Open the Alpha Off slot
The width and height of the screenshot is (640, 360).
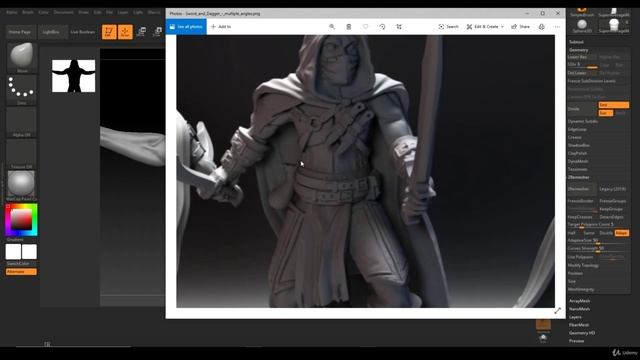pyautogui.click(x=21, y=122)
